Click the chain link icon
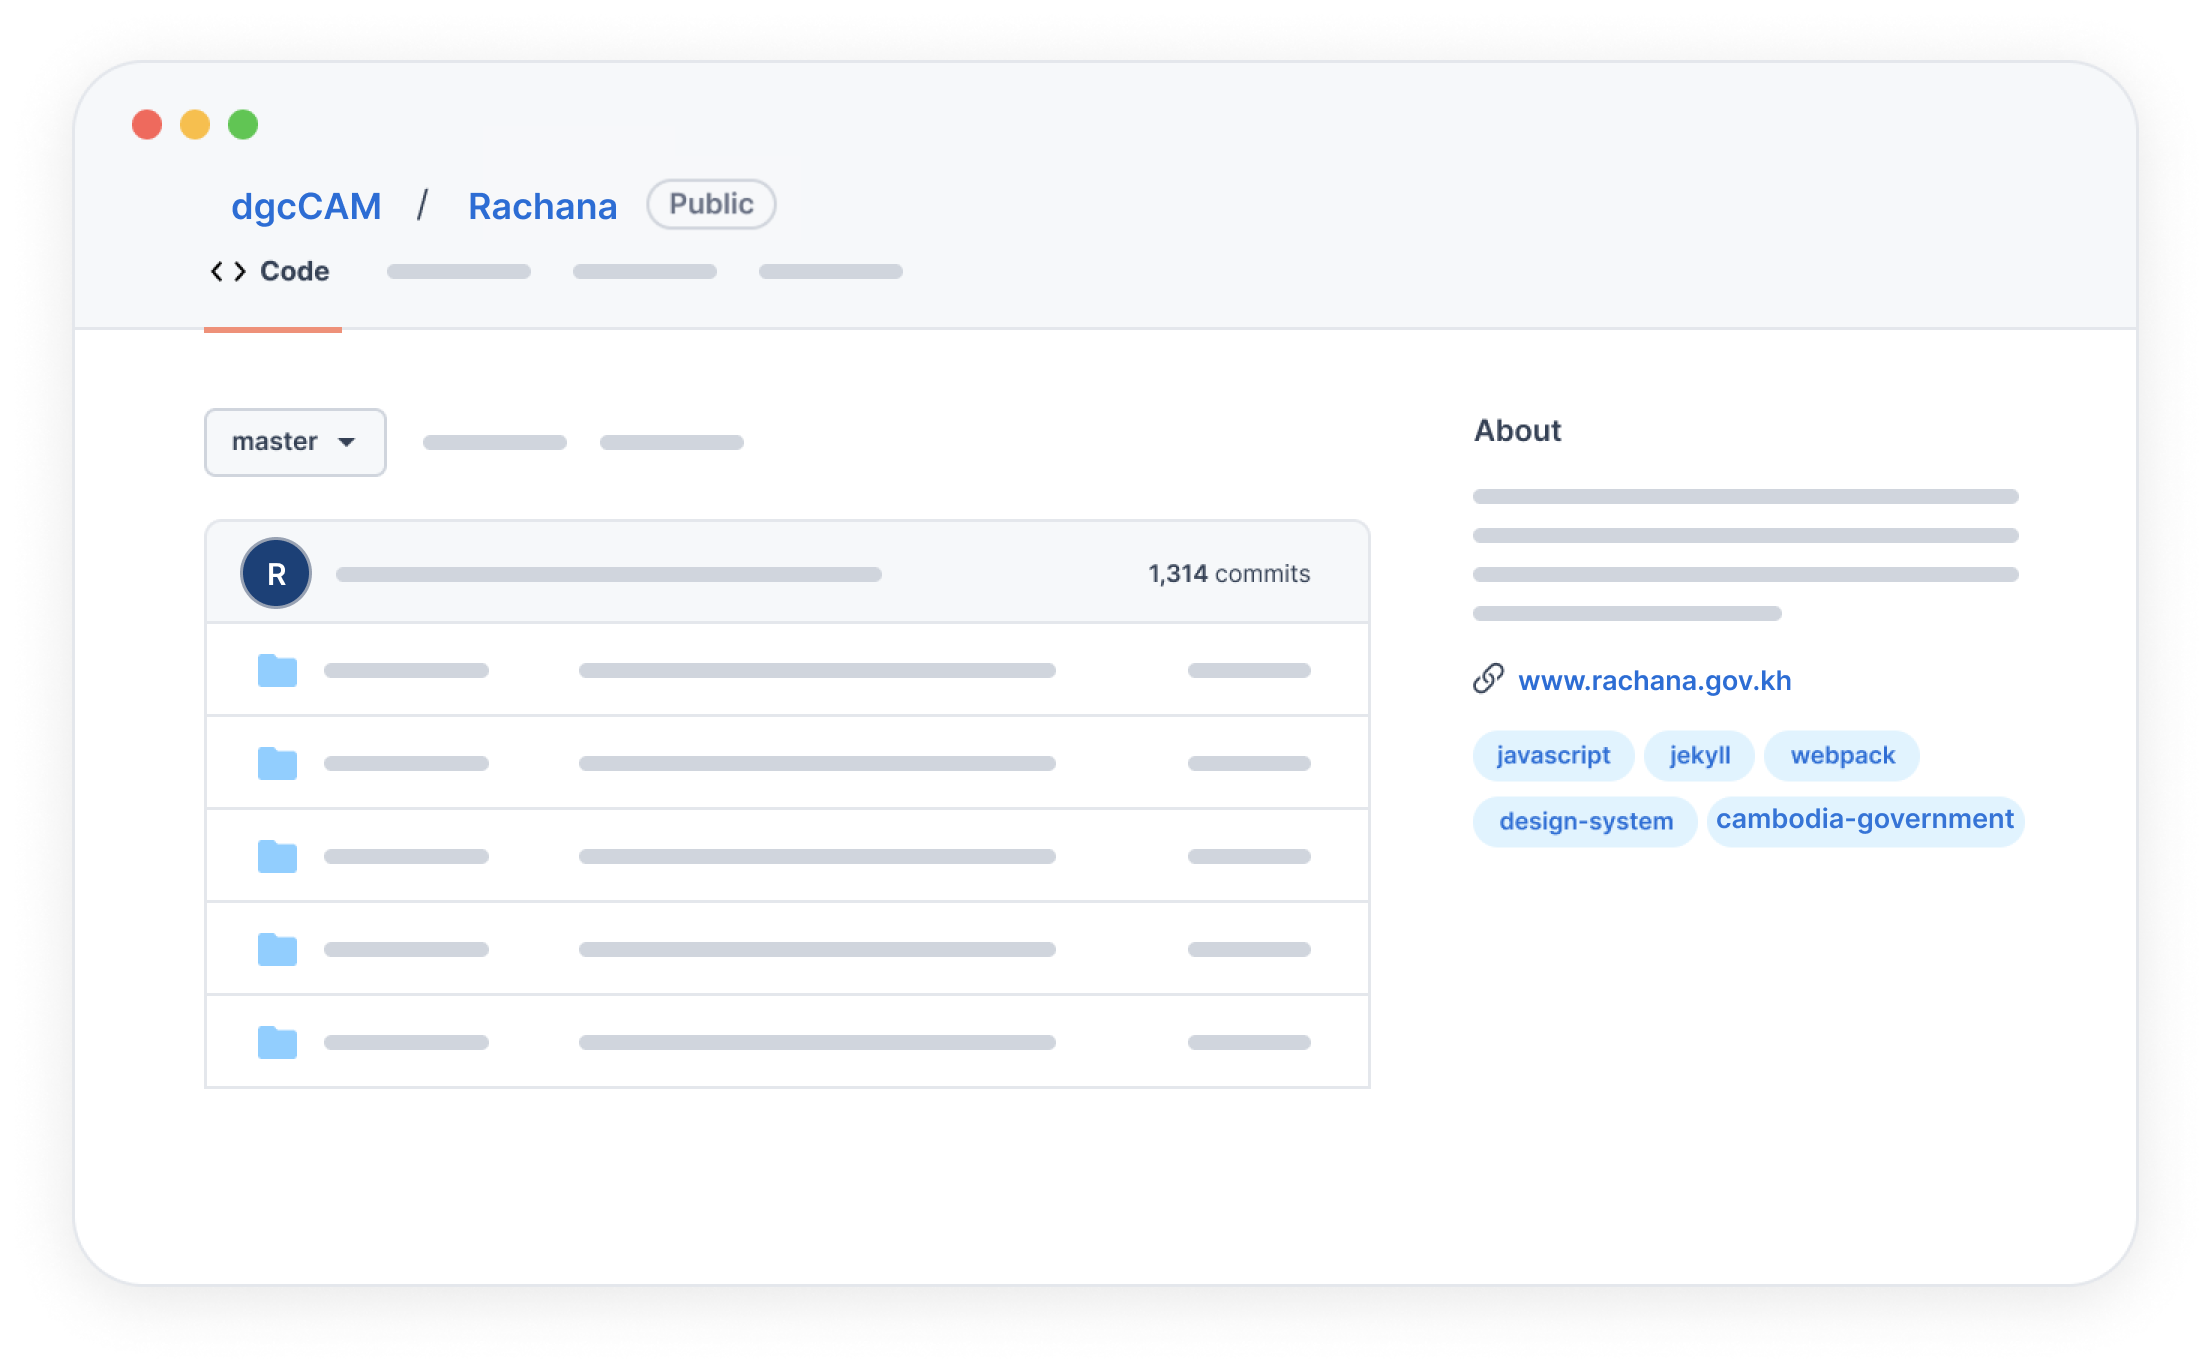Screen dimensions: 2211x1371 (1488, 679)
